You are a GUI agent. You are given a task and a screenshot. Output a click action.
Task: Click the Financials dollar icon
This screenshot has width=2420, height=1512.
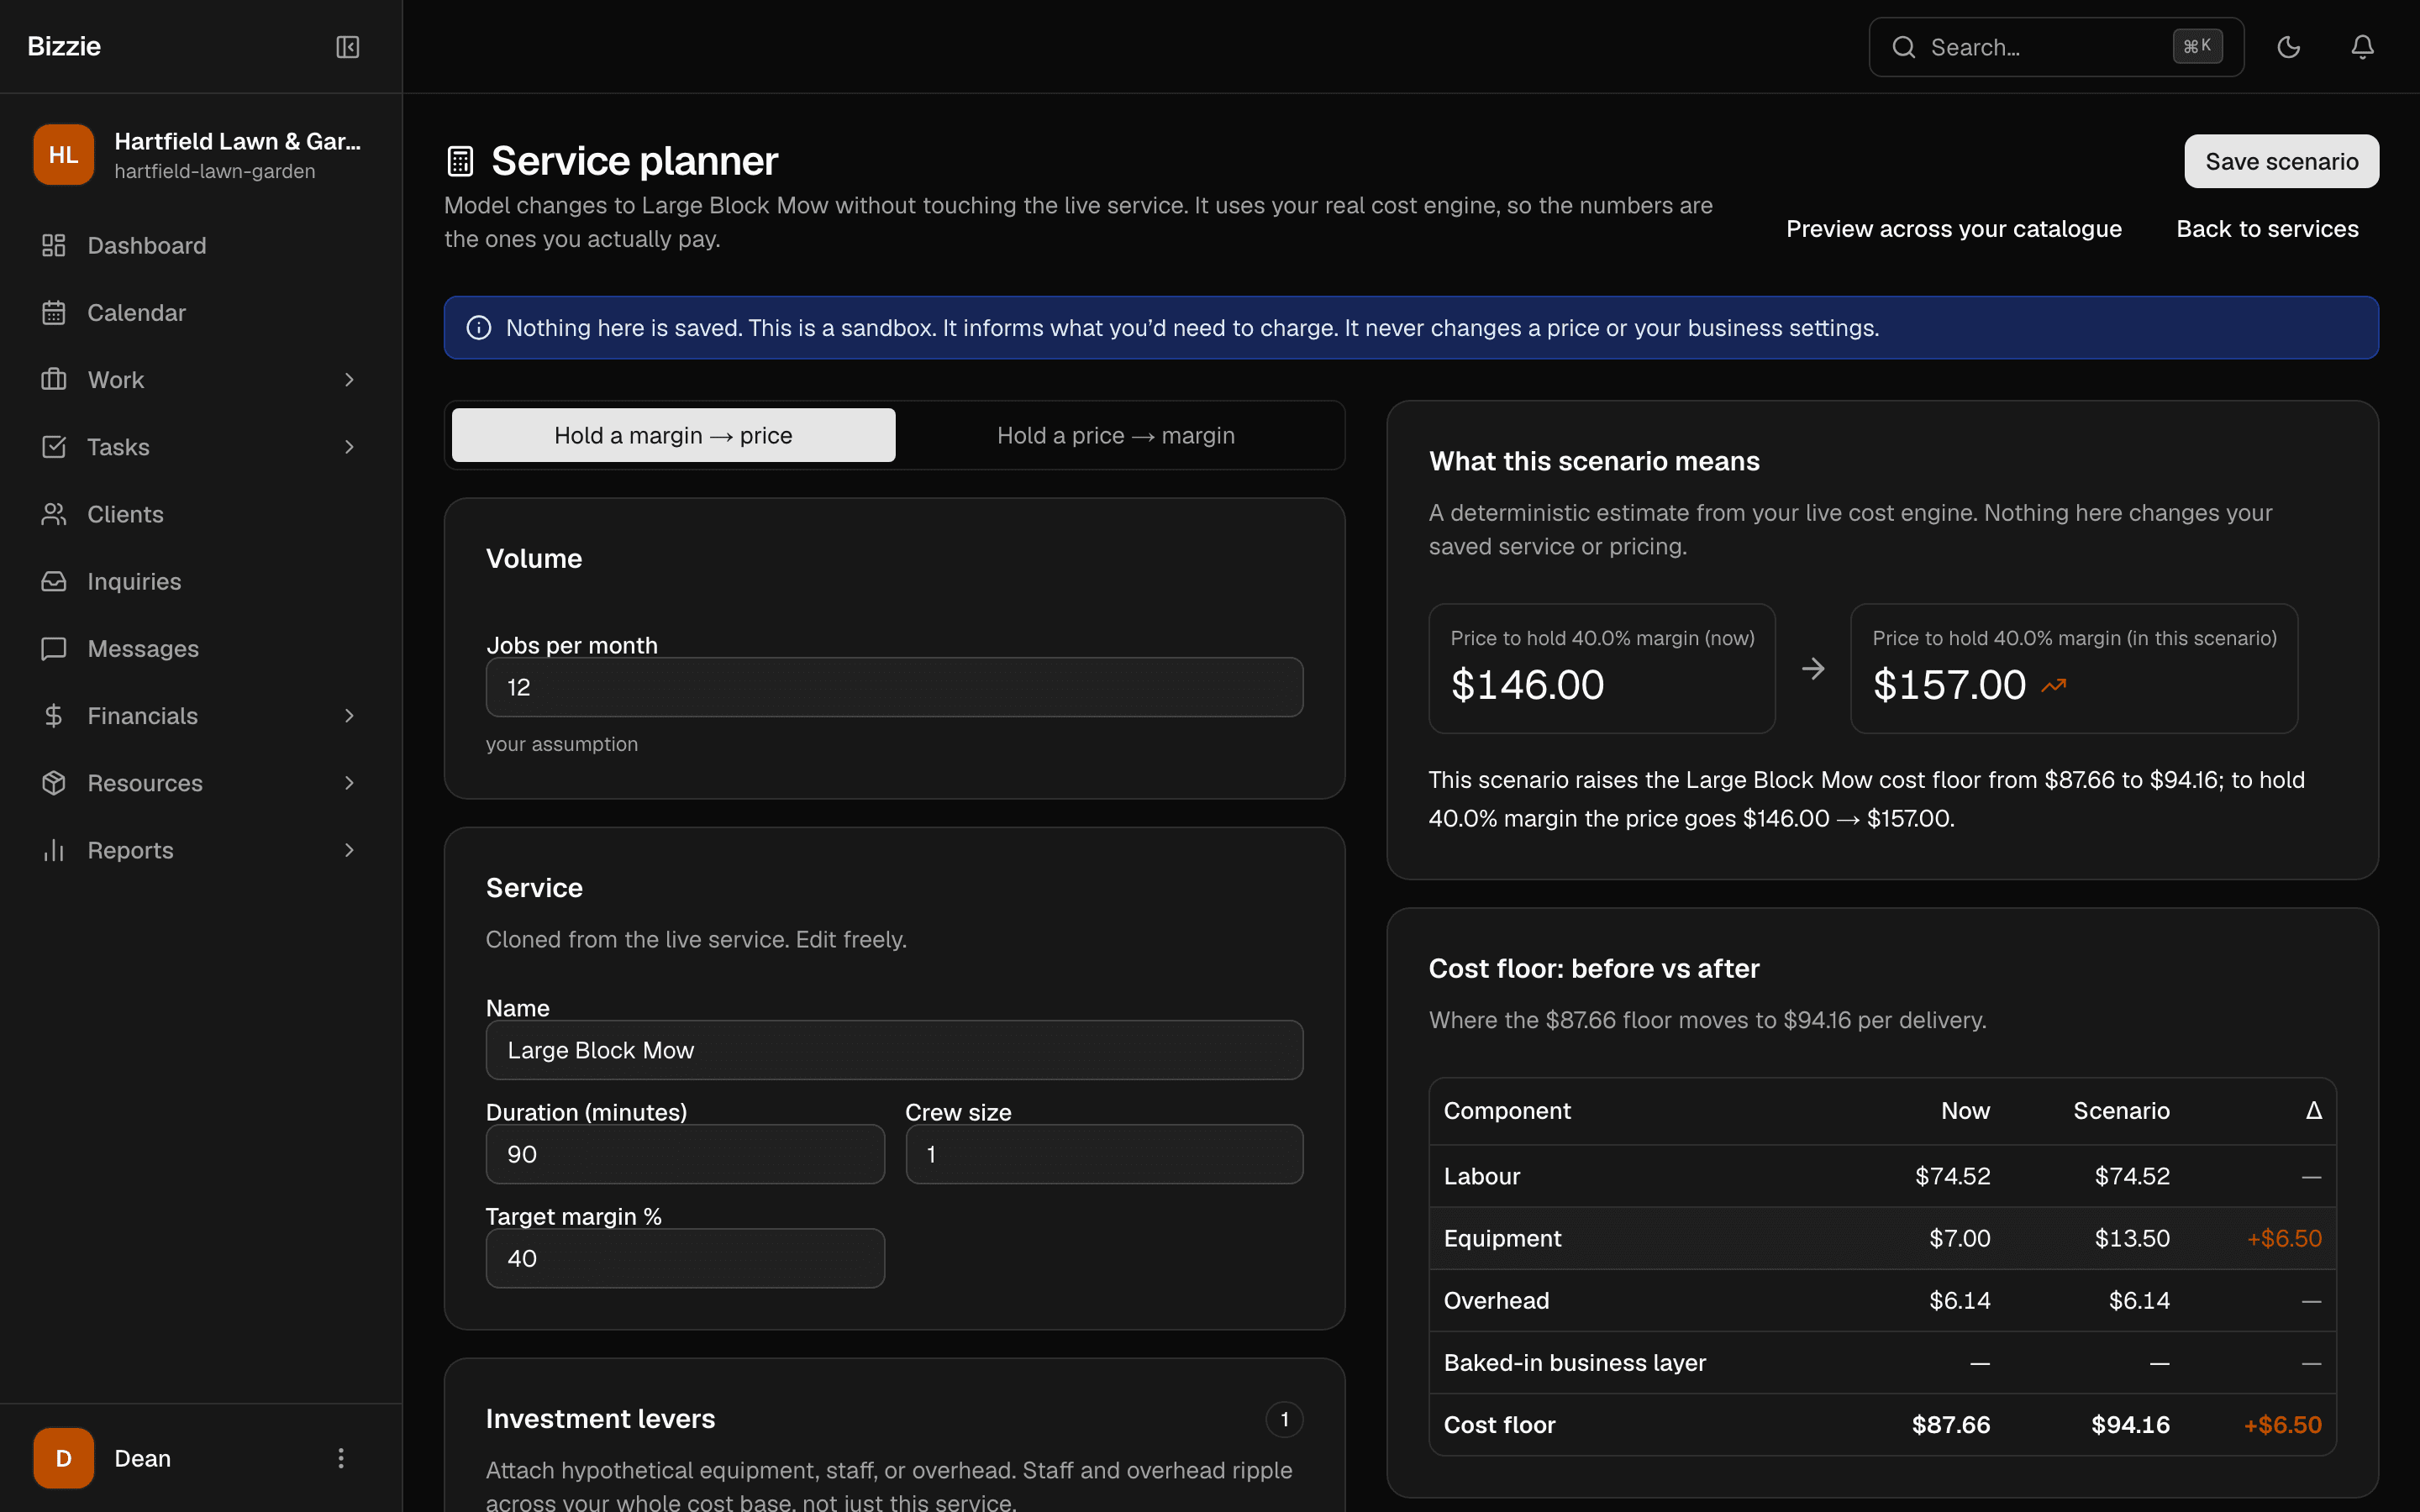click(x=54, y=715)
